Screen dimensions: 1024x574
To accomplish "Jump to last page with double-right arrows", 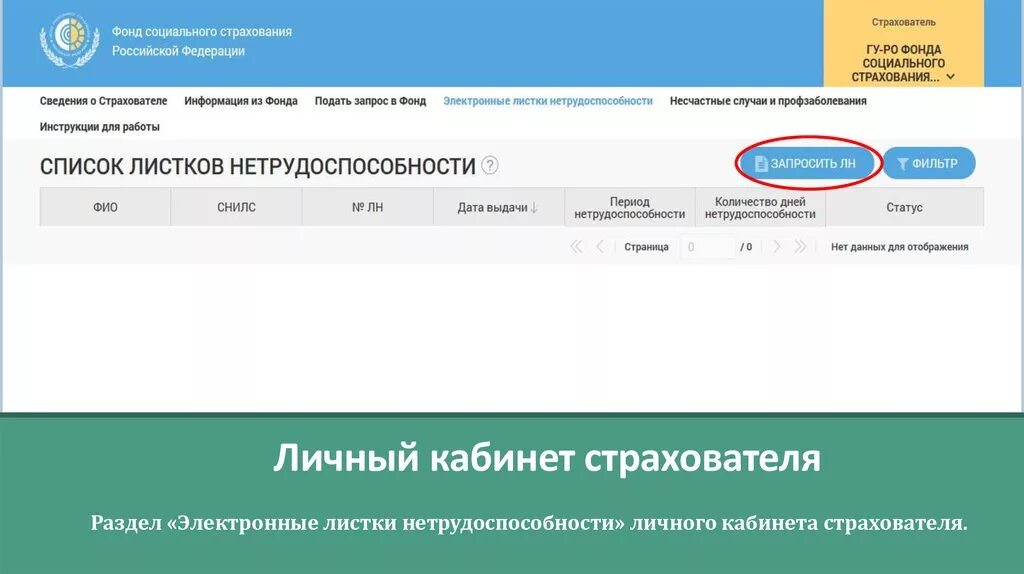I will (x=800, y=247).
